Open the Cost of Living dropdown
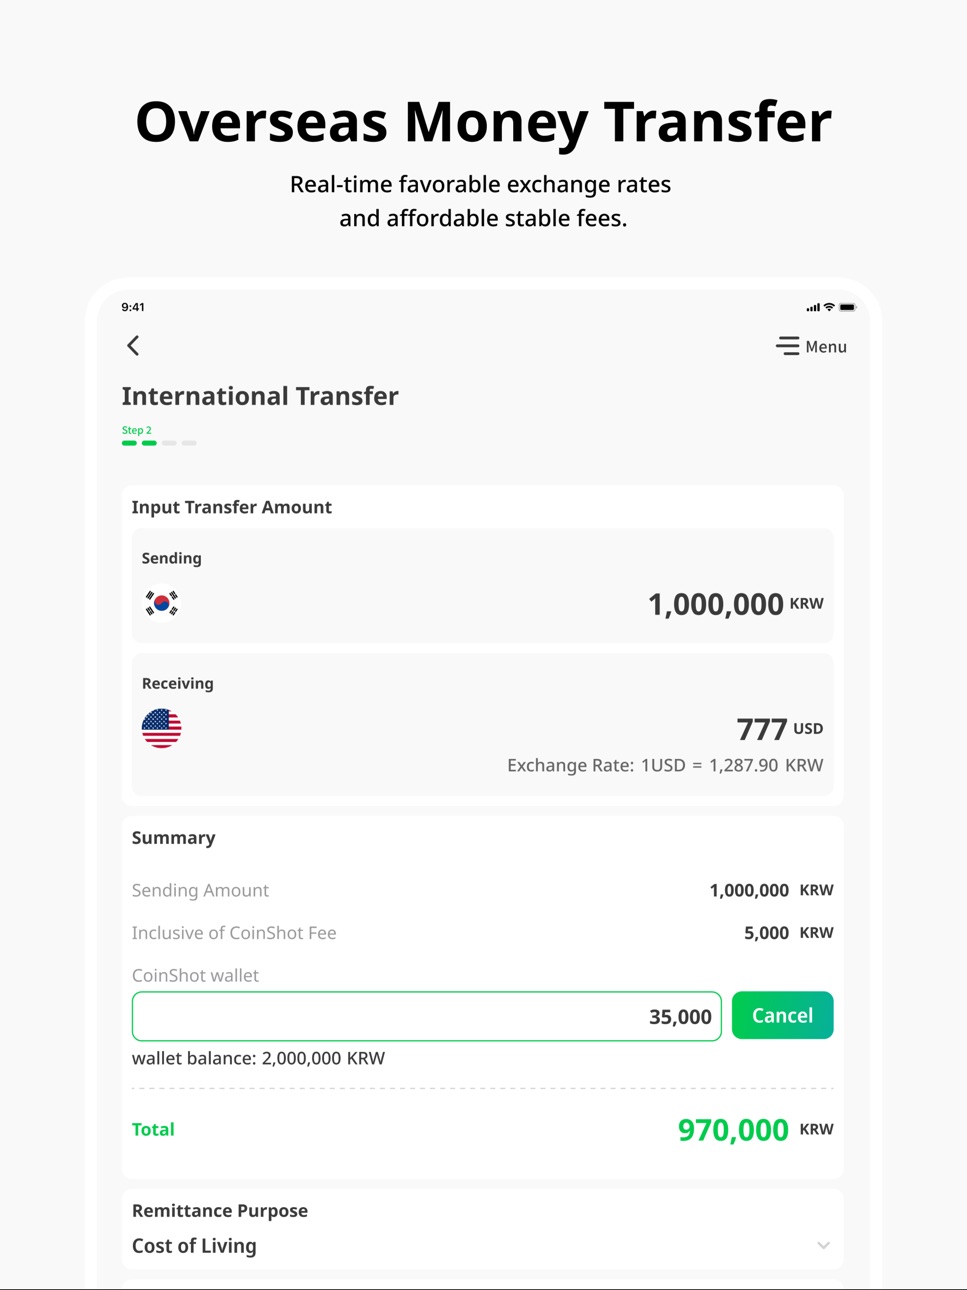 point(483,1246)
